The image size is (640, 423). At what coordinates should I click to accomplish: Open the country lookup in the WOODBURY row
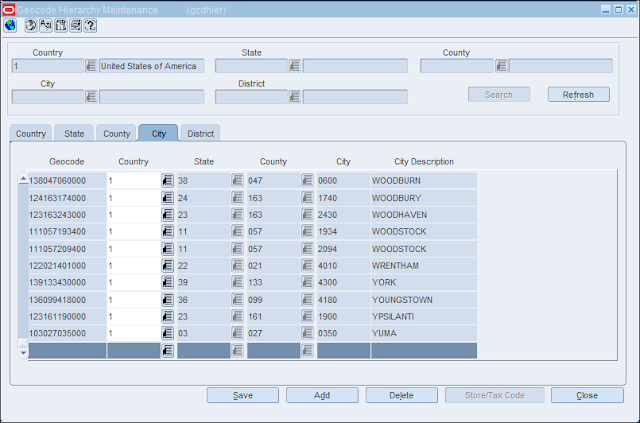pyautogui.click(x=167, y=198)
